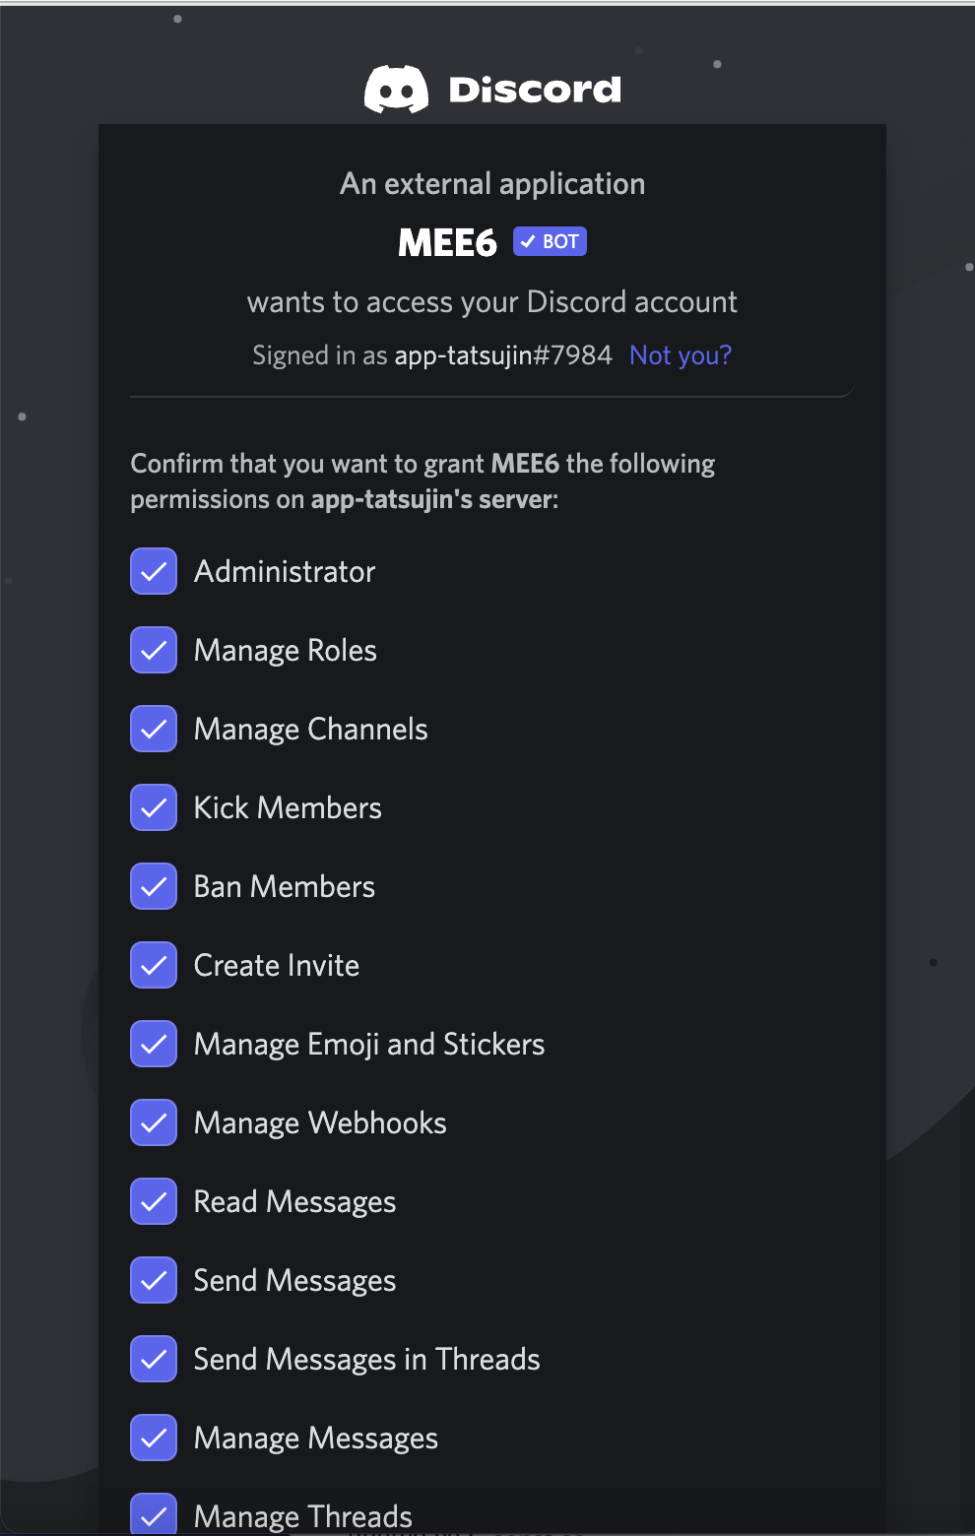Screen dimensions: 975x1536
Task: Toggle the Ban Members checkbox
Action: pos(154,887)
